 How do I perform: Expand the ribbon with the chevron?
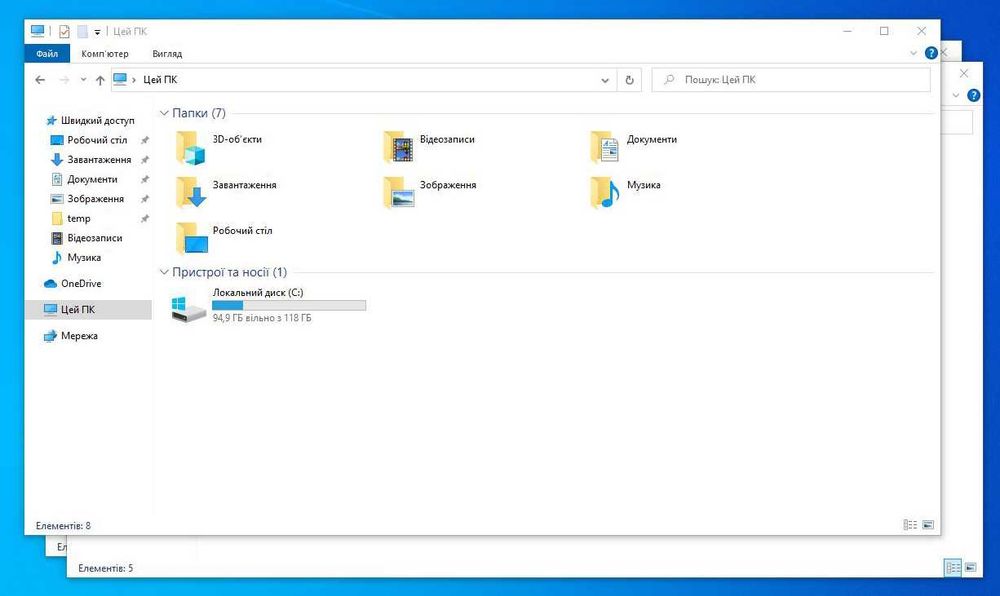coord(913,54)
